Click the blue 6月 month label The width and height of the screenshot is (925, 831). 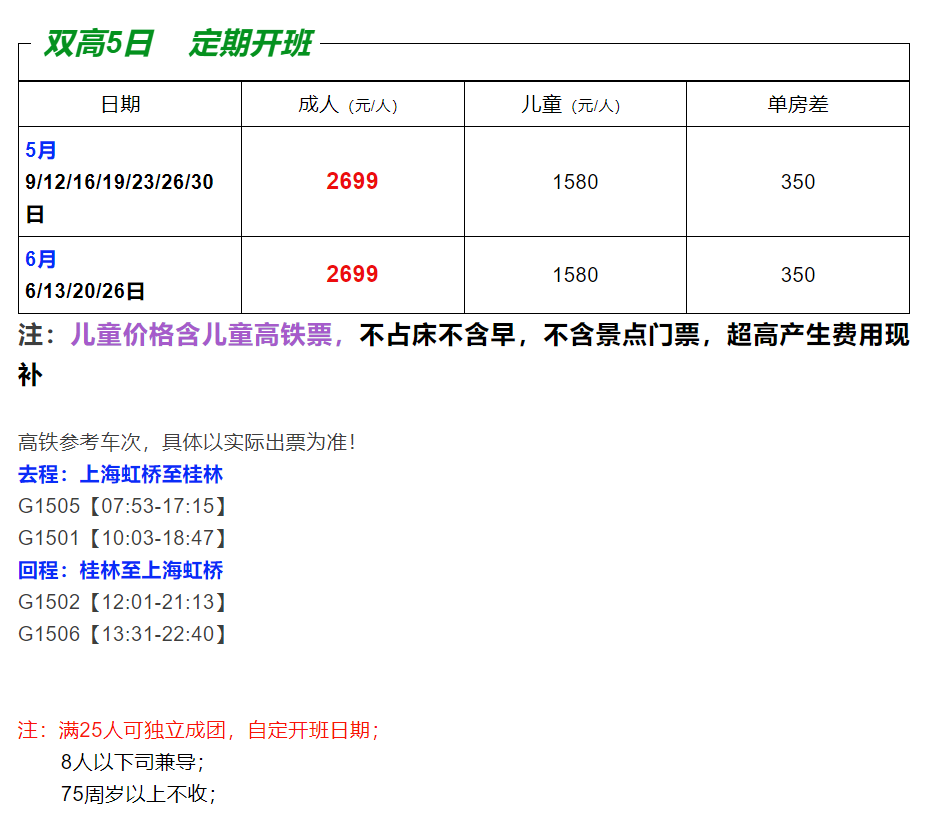click(x=41, y=259)
